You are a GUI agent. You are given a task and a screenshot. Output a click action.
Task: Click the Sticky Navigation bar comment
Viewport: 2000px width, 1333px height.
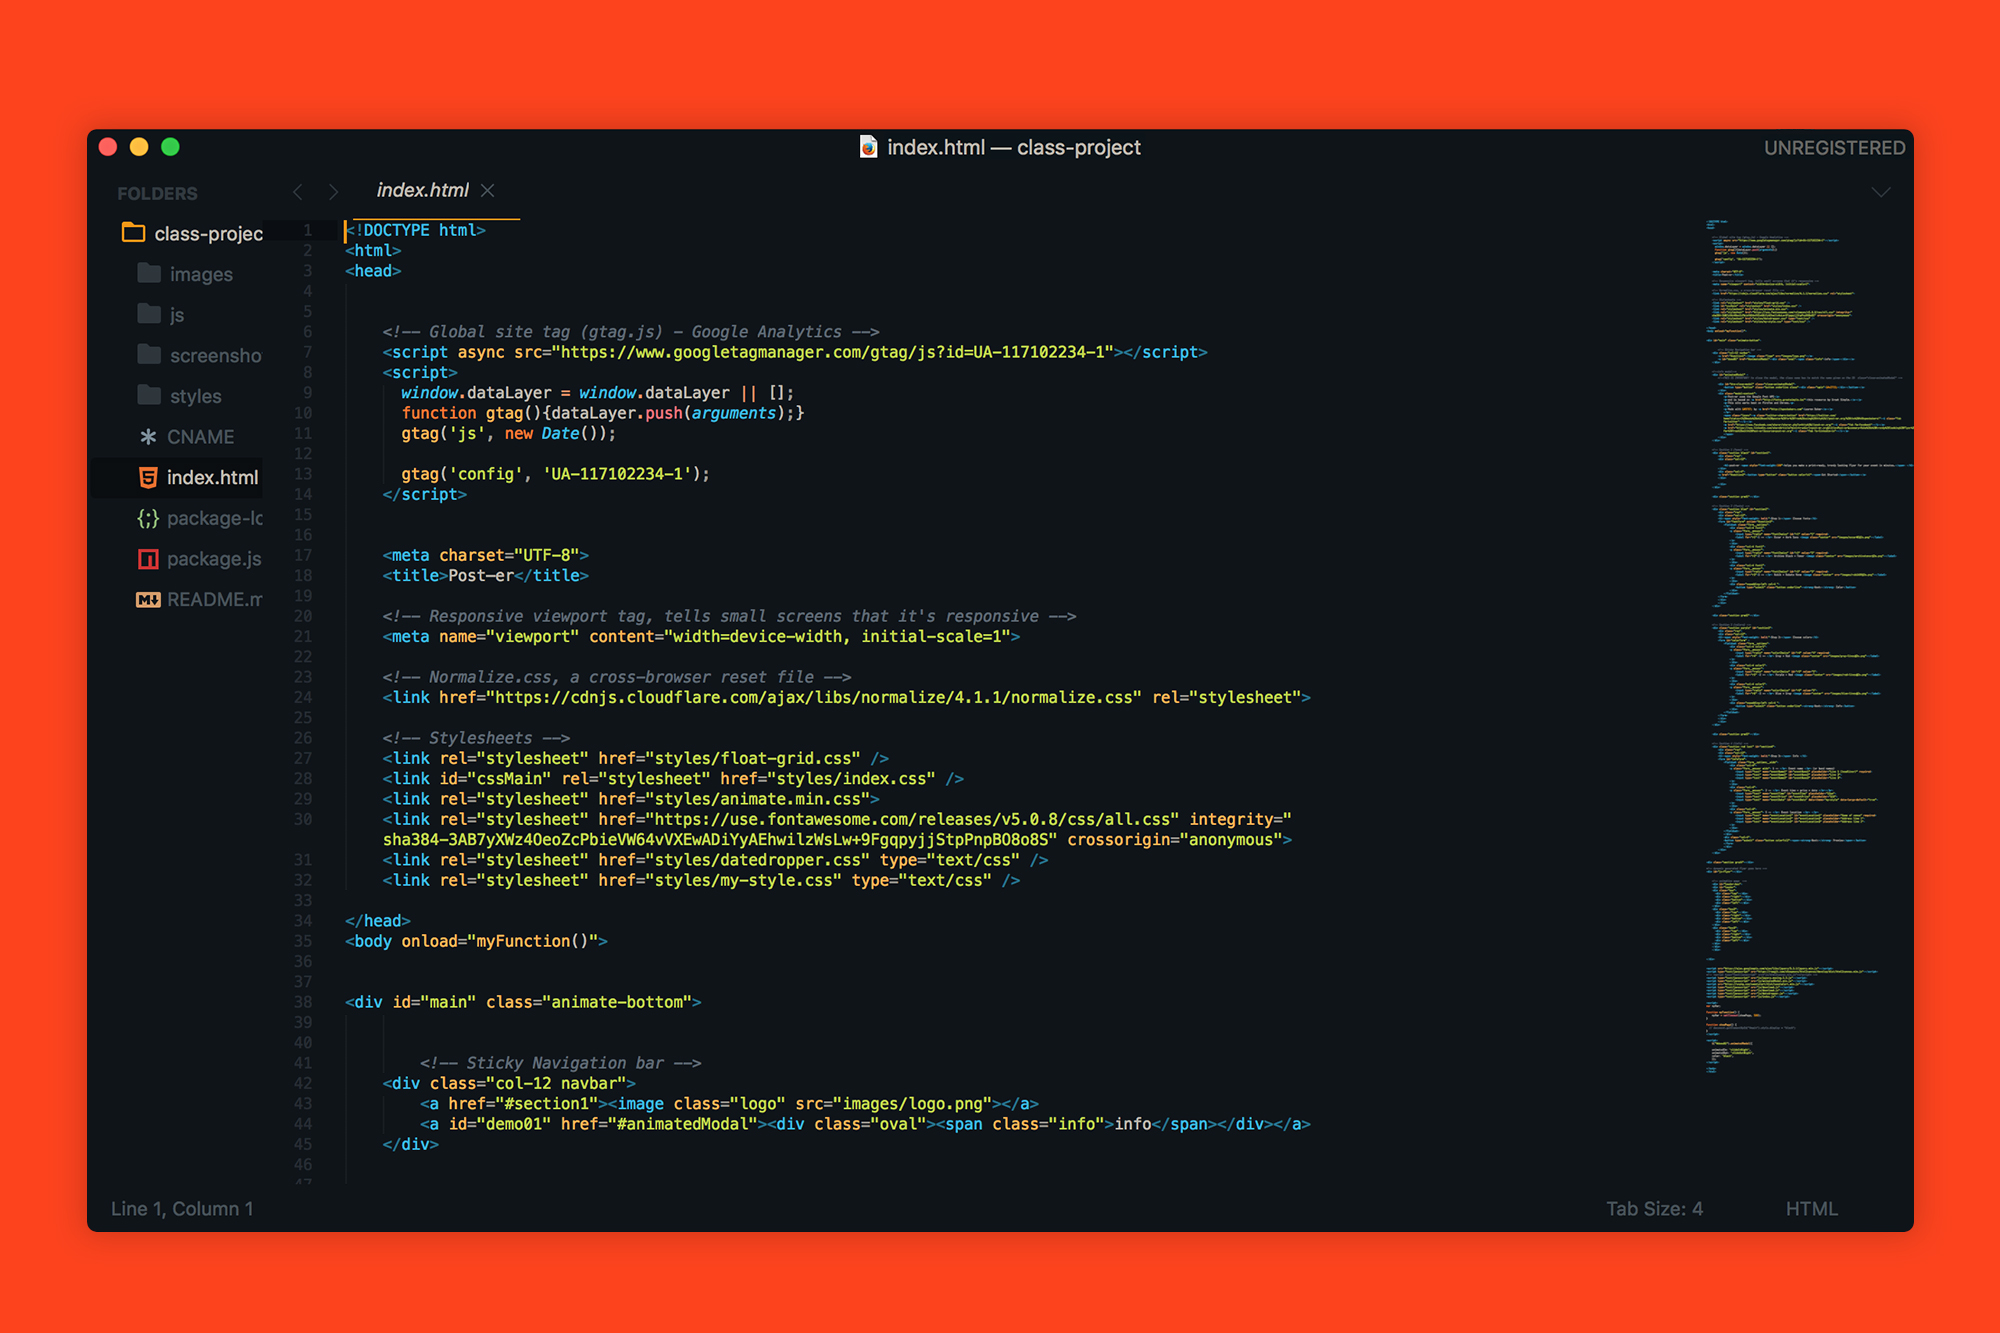[560, 1064]
